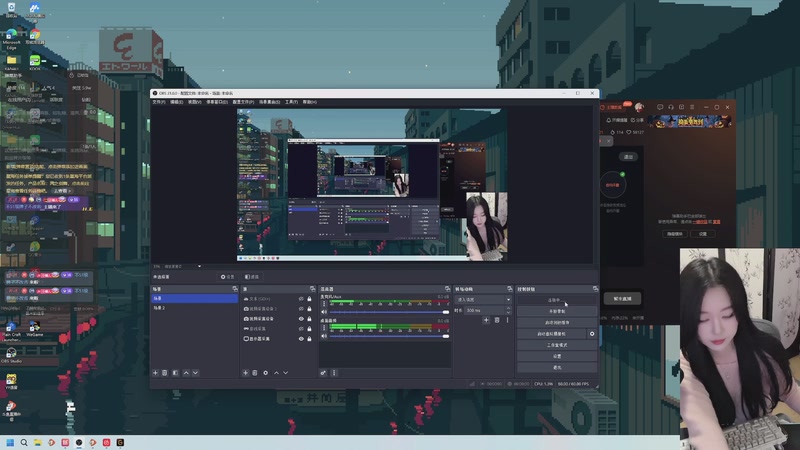Adjust the 桌面音频 volume slider
This screenshot has height=450, width=800.
point(389,336)
